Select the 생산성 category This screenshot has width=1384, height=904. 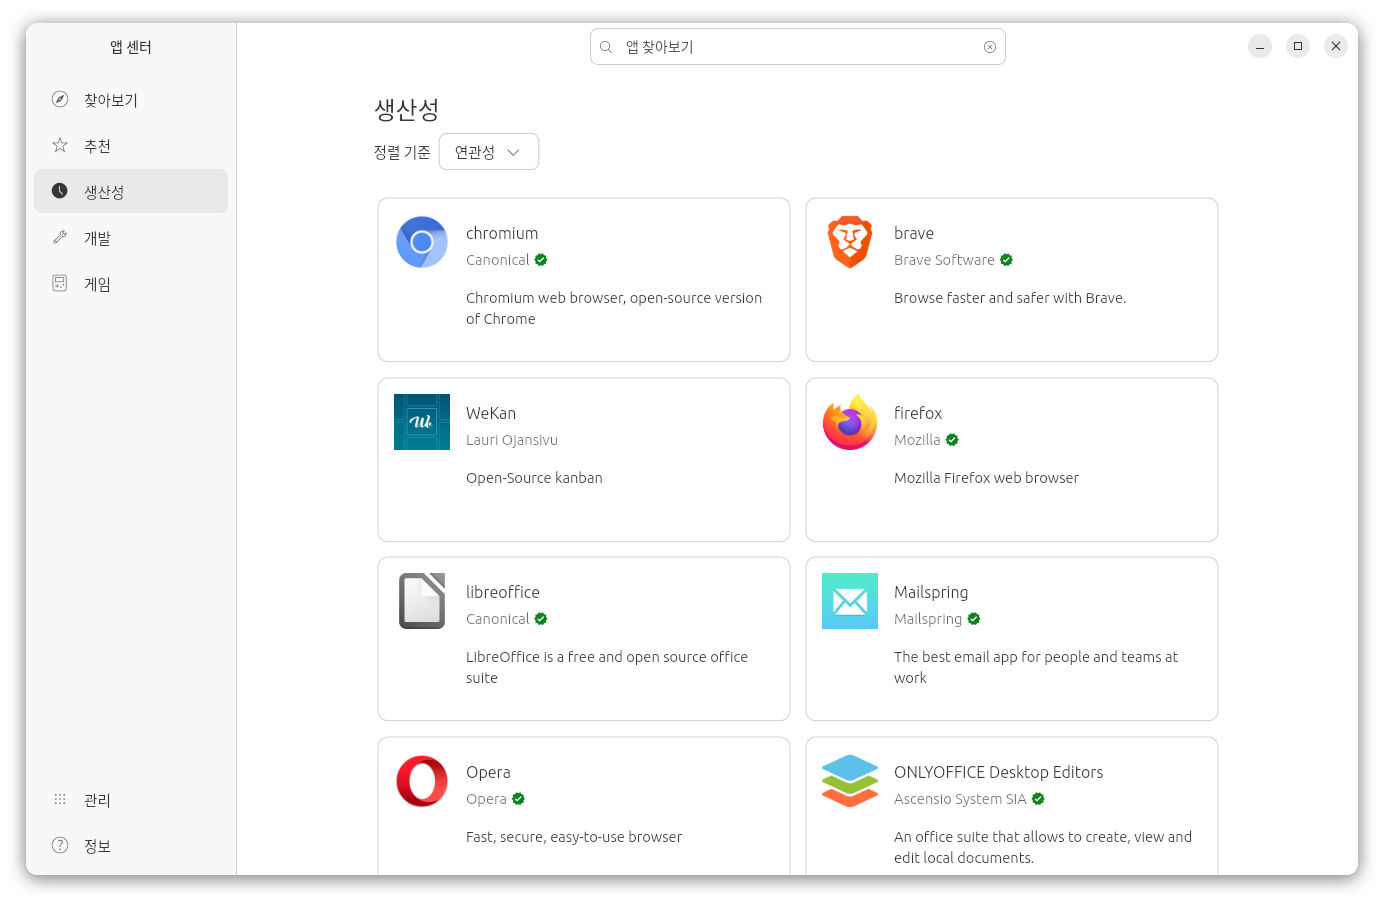[x=131, y=191]
